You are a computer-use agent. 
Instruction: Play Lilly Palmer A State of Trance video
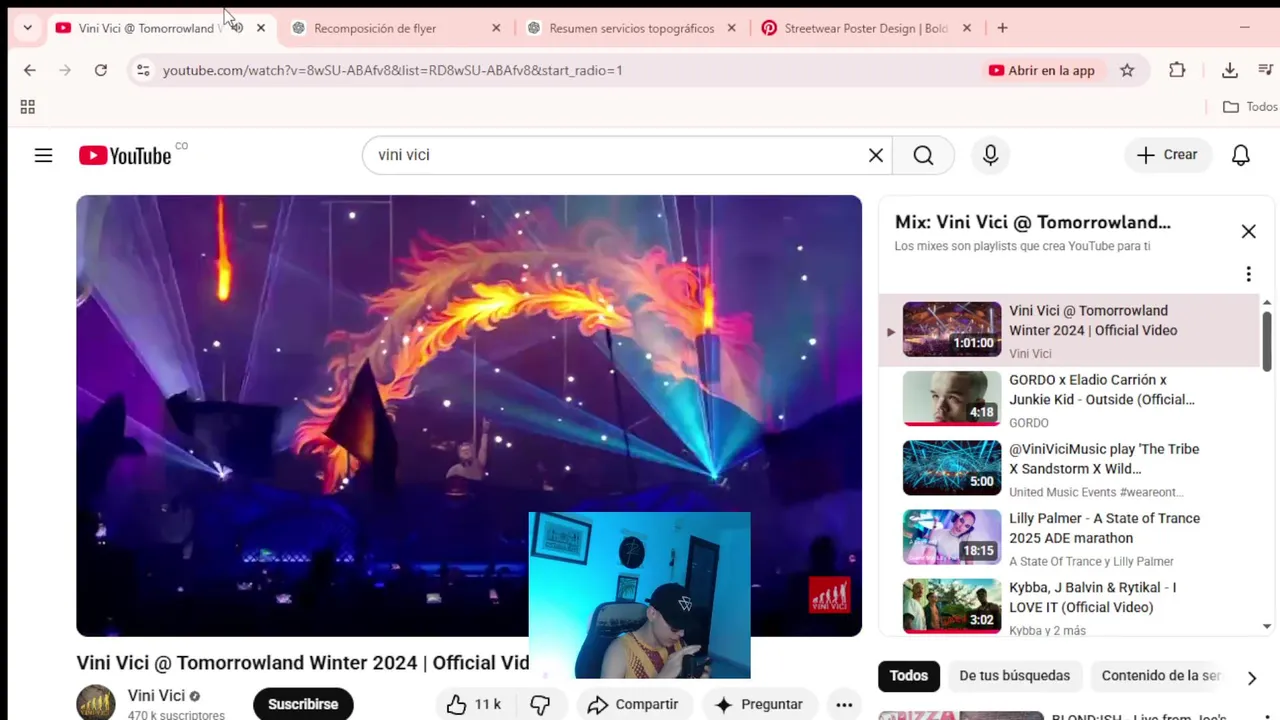point(1070,538)
